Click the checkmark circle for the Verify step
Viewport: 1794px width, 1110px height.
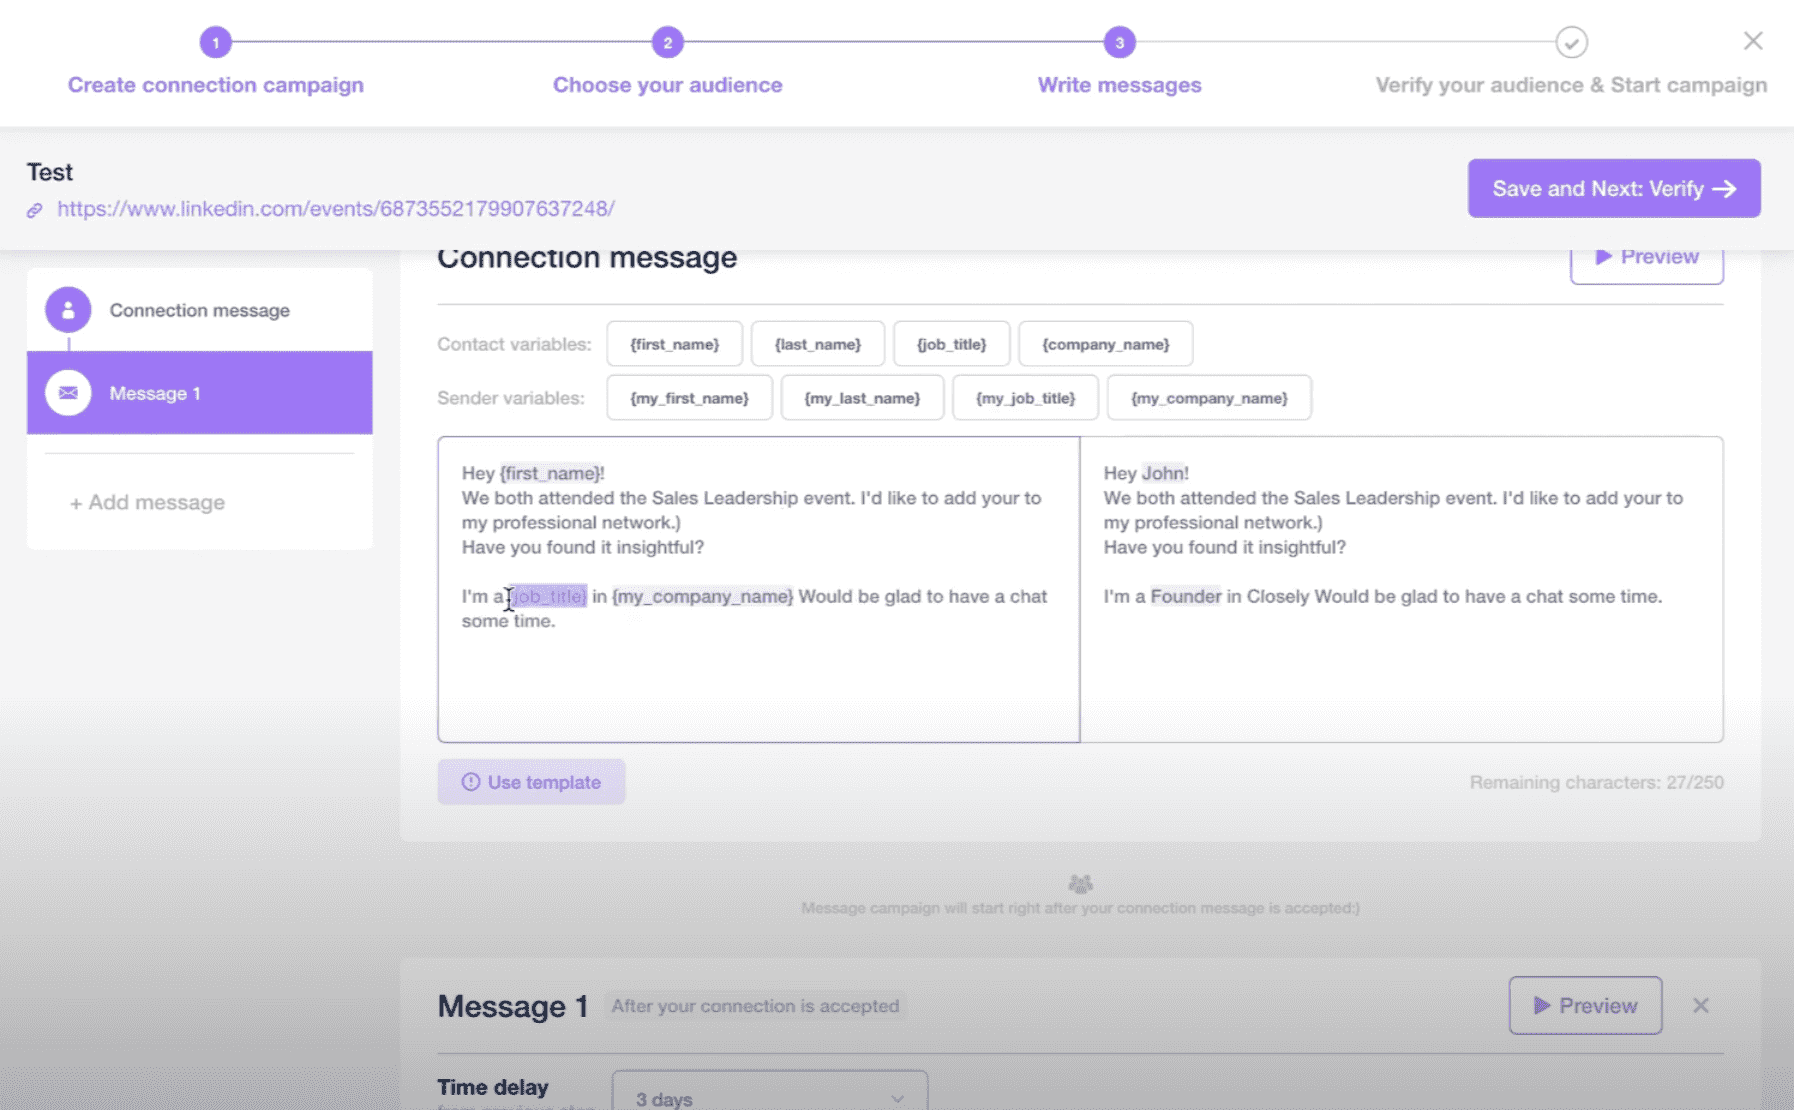[1571, 42]
